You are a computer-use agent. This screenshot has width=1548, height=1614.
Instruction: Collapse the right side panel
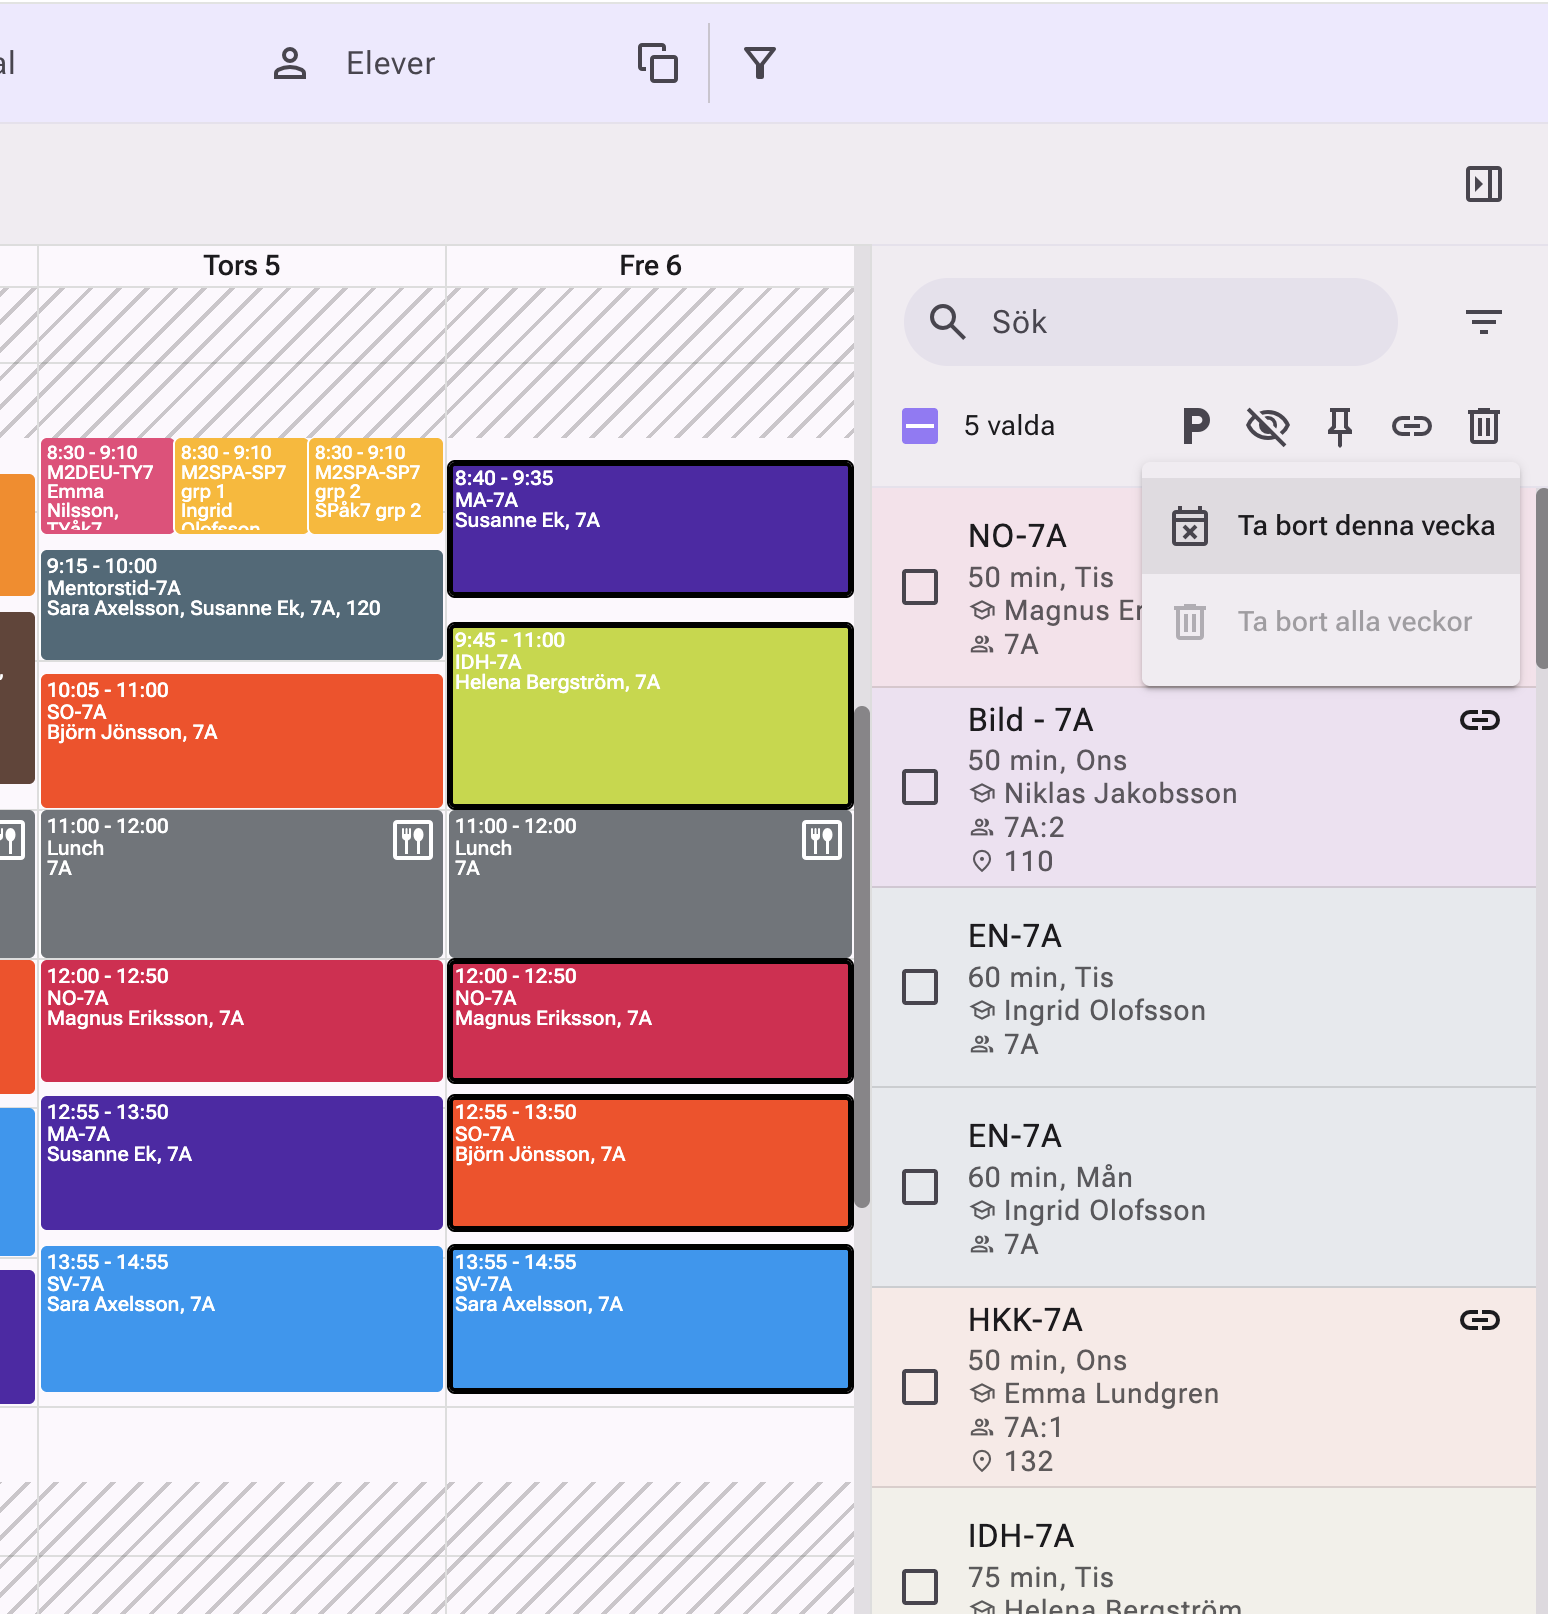tap(1483, 184)
